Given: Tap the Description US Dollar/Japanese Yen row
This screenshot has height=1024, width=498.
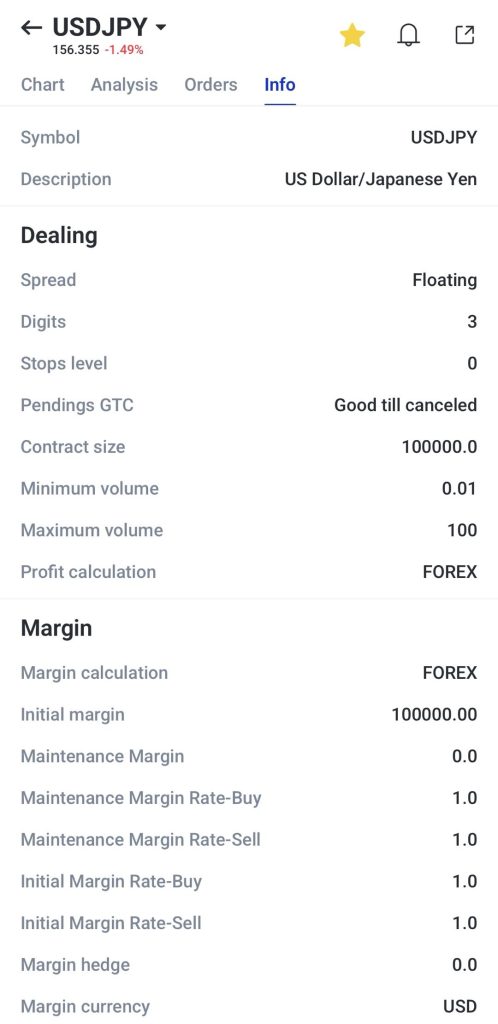Looking at the screenshot, I should 249,179.
